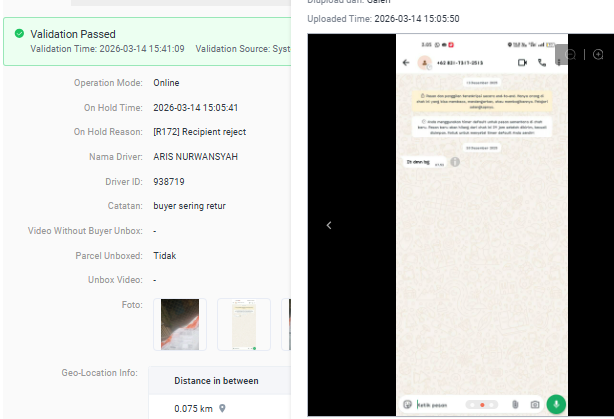Click the yellow encryption notice in chat
The width and height of the screenshot is (614, 419).
(x=482, y=101)
